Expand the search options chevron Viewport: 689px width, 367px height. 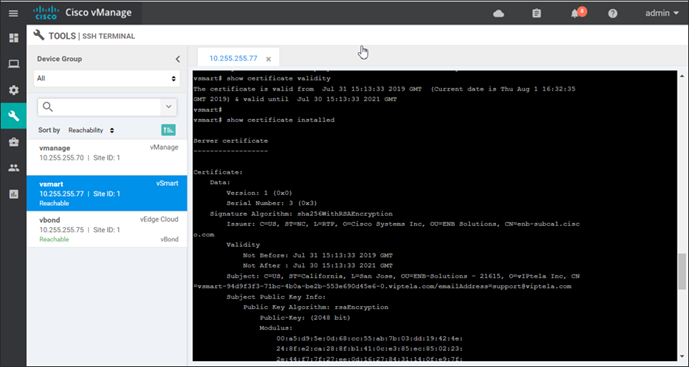click(169, 107)
